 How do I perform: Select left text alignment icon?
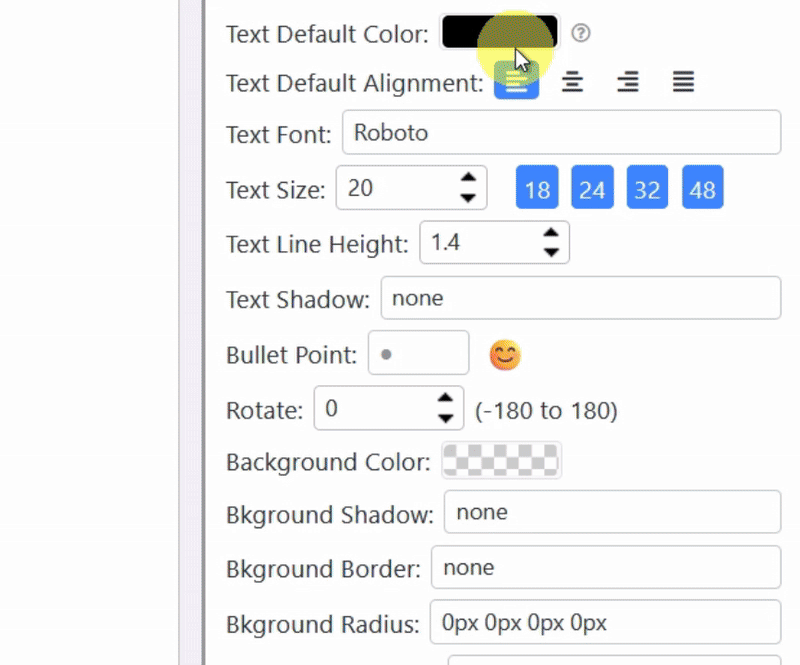point(516,82)
